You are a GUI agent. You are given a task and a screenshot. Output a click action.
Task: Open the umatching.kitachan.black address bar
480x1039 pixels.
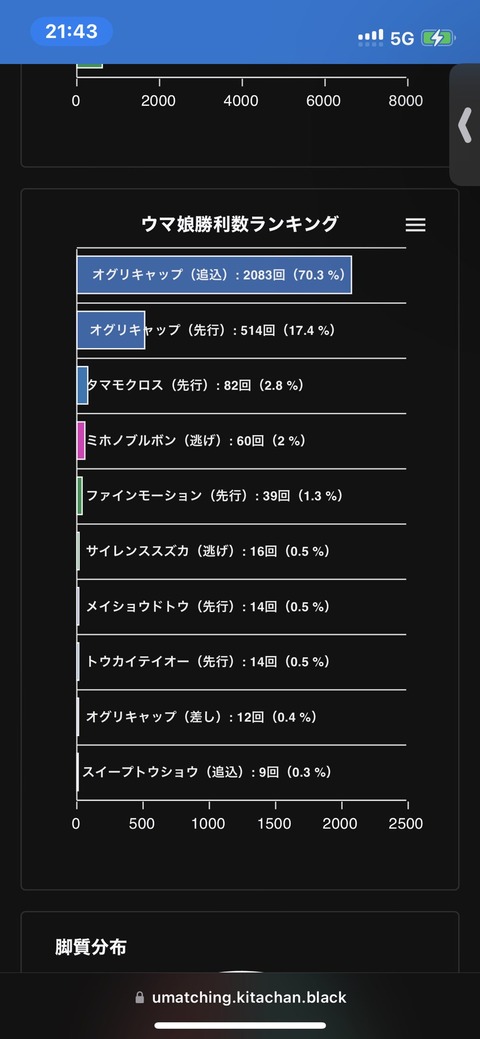(x=240, y=997)
